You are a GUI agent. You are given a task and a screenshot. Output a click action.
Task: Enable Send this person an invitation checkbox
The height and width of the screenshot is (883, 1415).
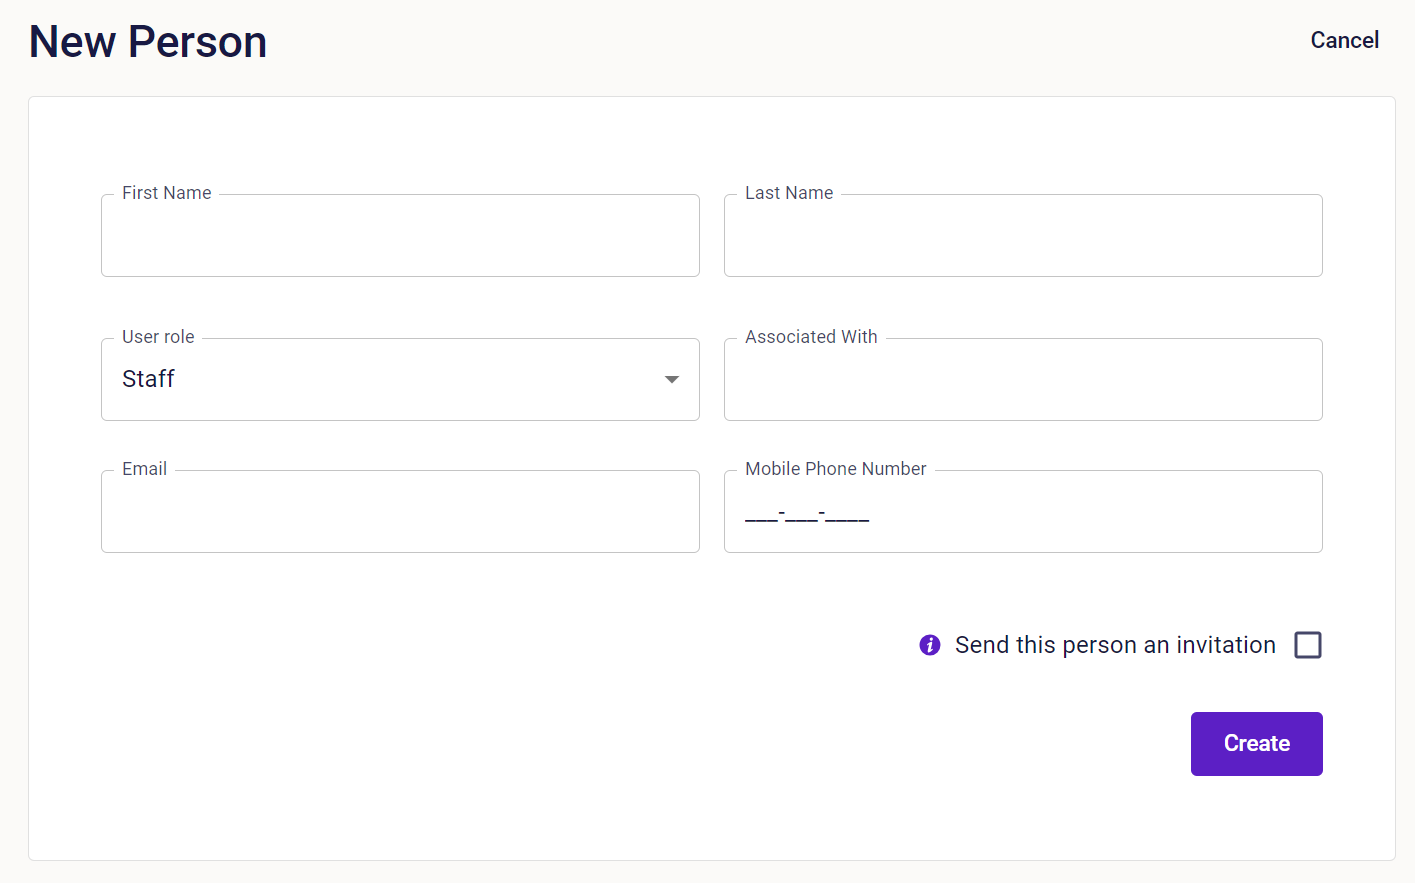[1308, 645]
